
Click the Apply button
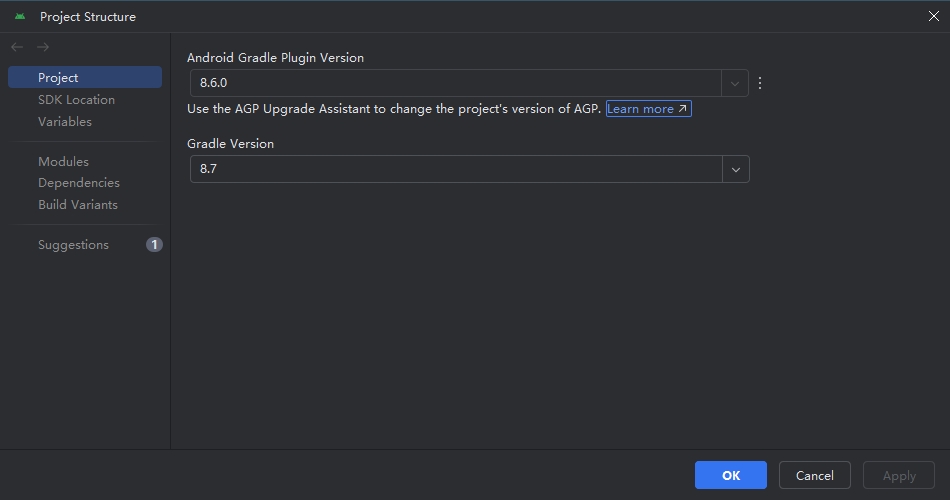[x=899, y=476]
